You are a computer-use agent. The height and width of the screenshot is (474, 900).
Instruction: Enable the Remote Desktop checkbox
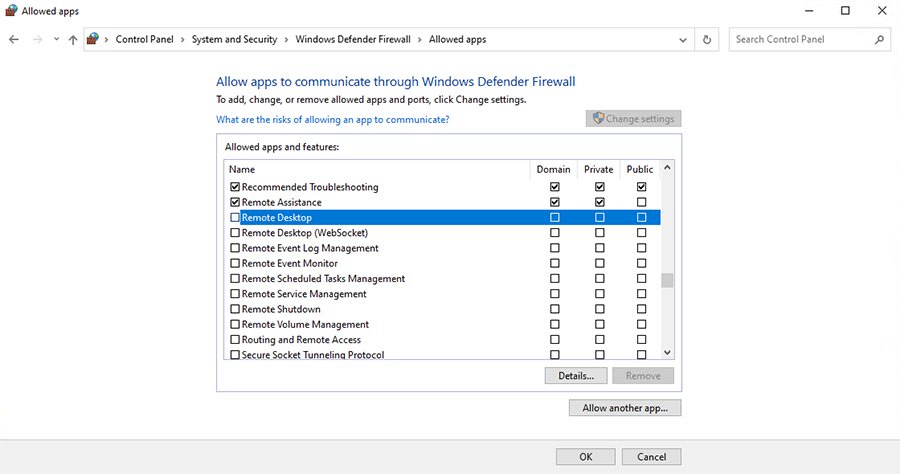click(235, 218)
